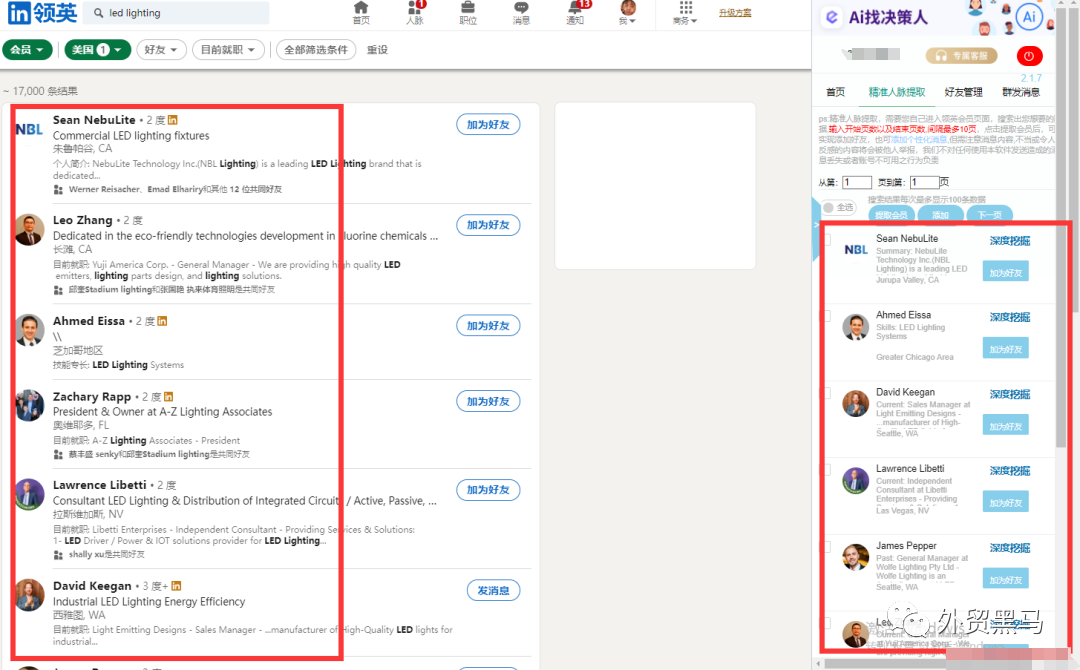Open 消息 messaging icon in top nav
The width and height of the screenshot is (1080, 670).
[x=521, y=12]
